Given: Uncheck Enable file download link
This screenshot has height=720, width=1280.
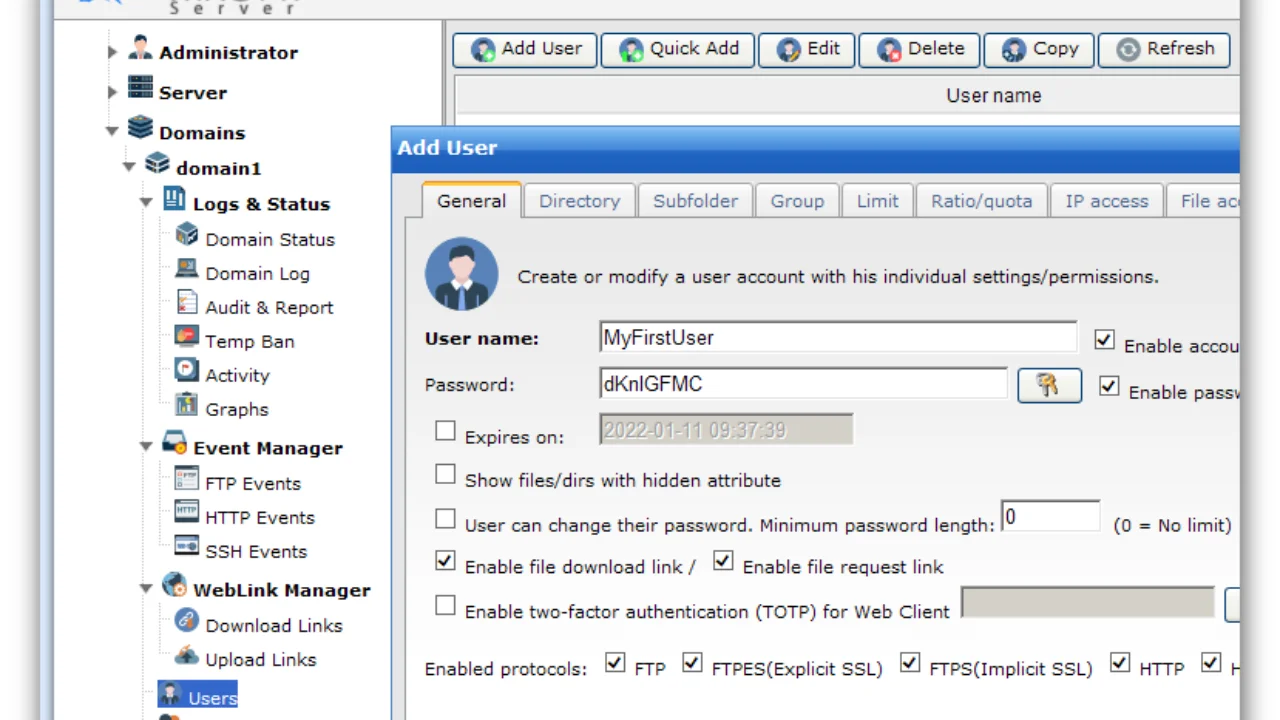Looking at the screenshot, I should 445,561.
